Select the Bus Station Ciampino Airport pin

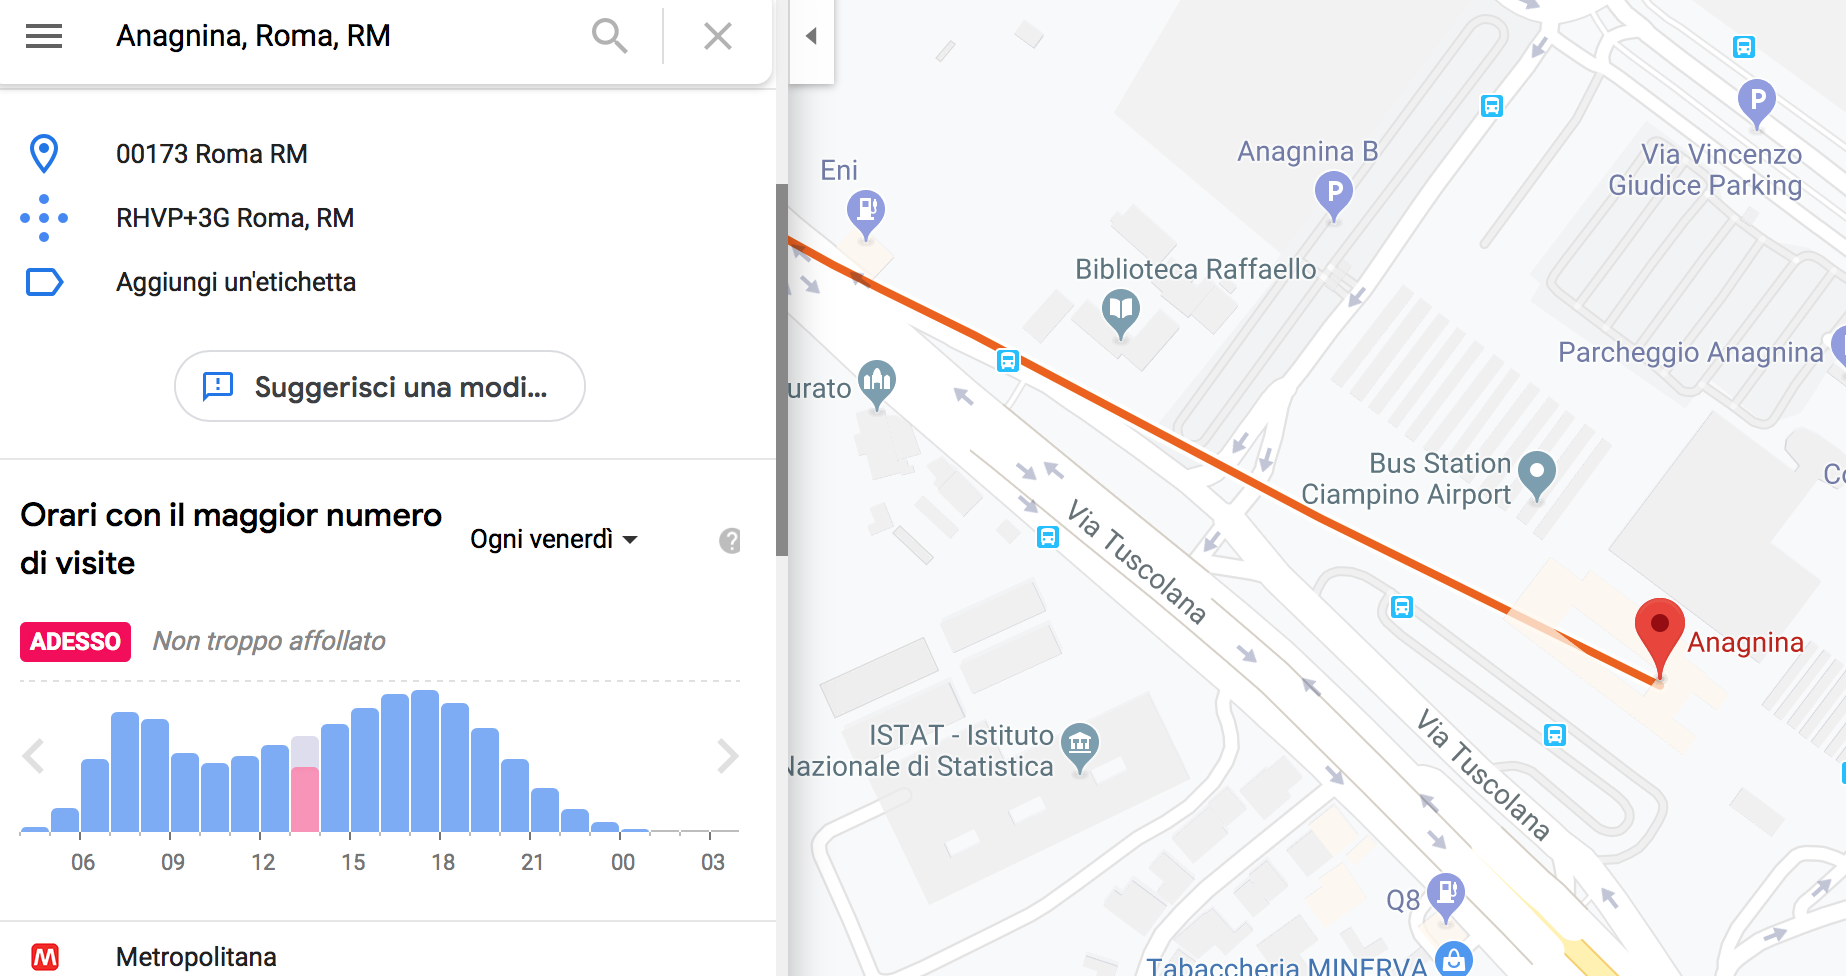pyautogui.click(x=1536, y=472)
